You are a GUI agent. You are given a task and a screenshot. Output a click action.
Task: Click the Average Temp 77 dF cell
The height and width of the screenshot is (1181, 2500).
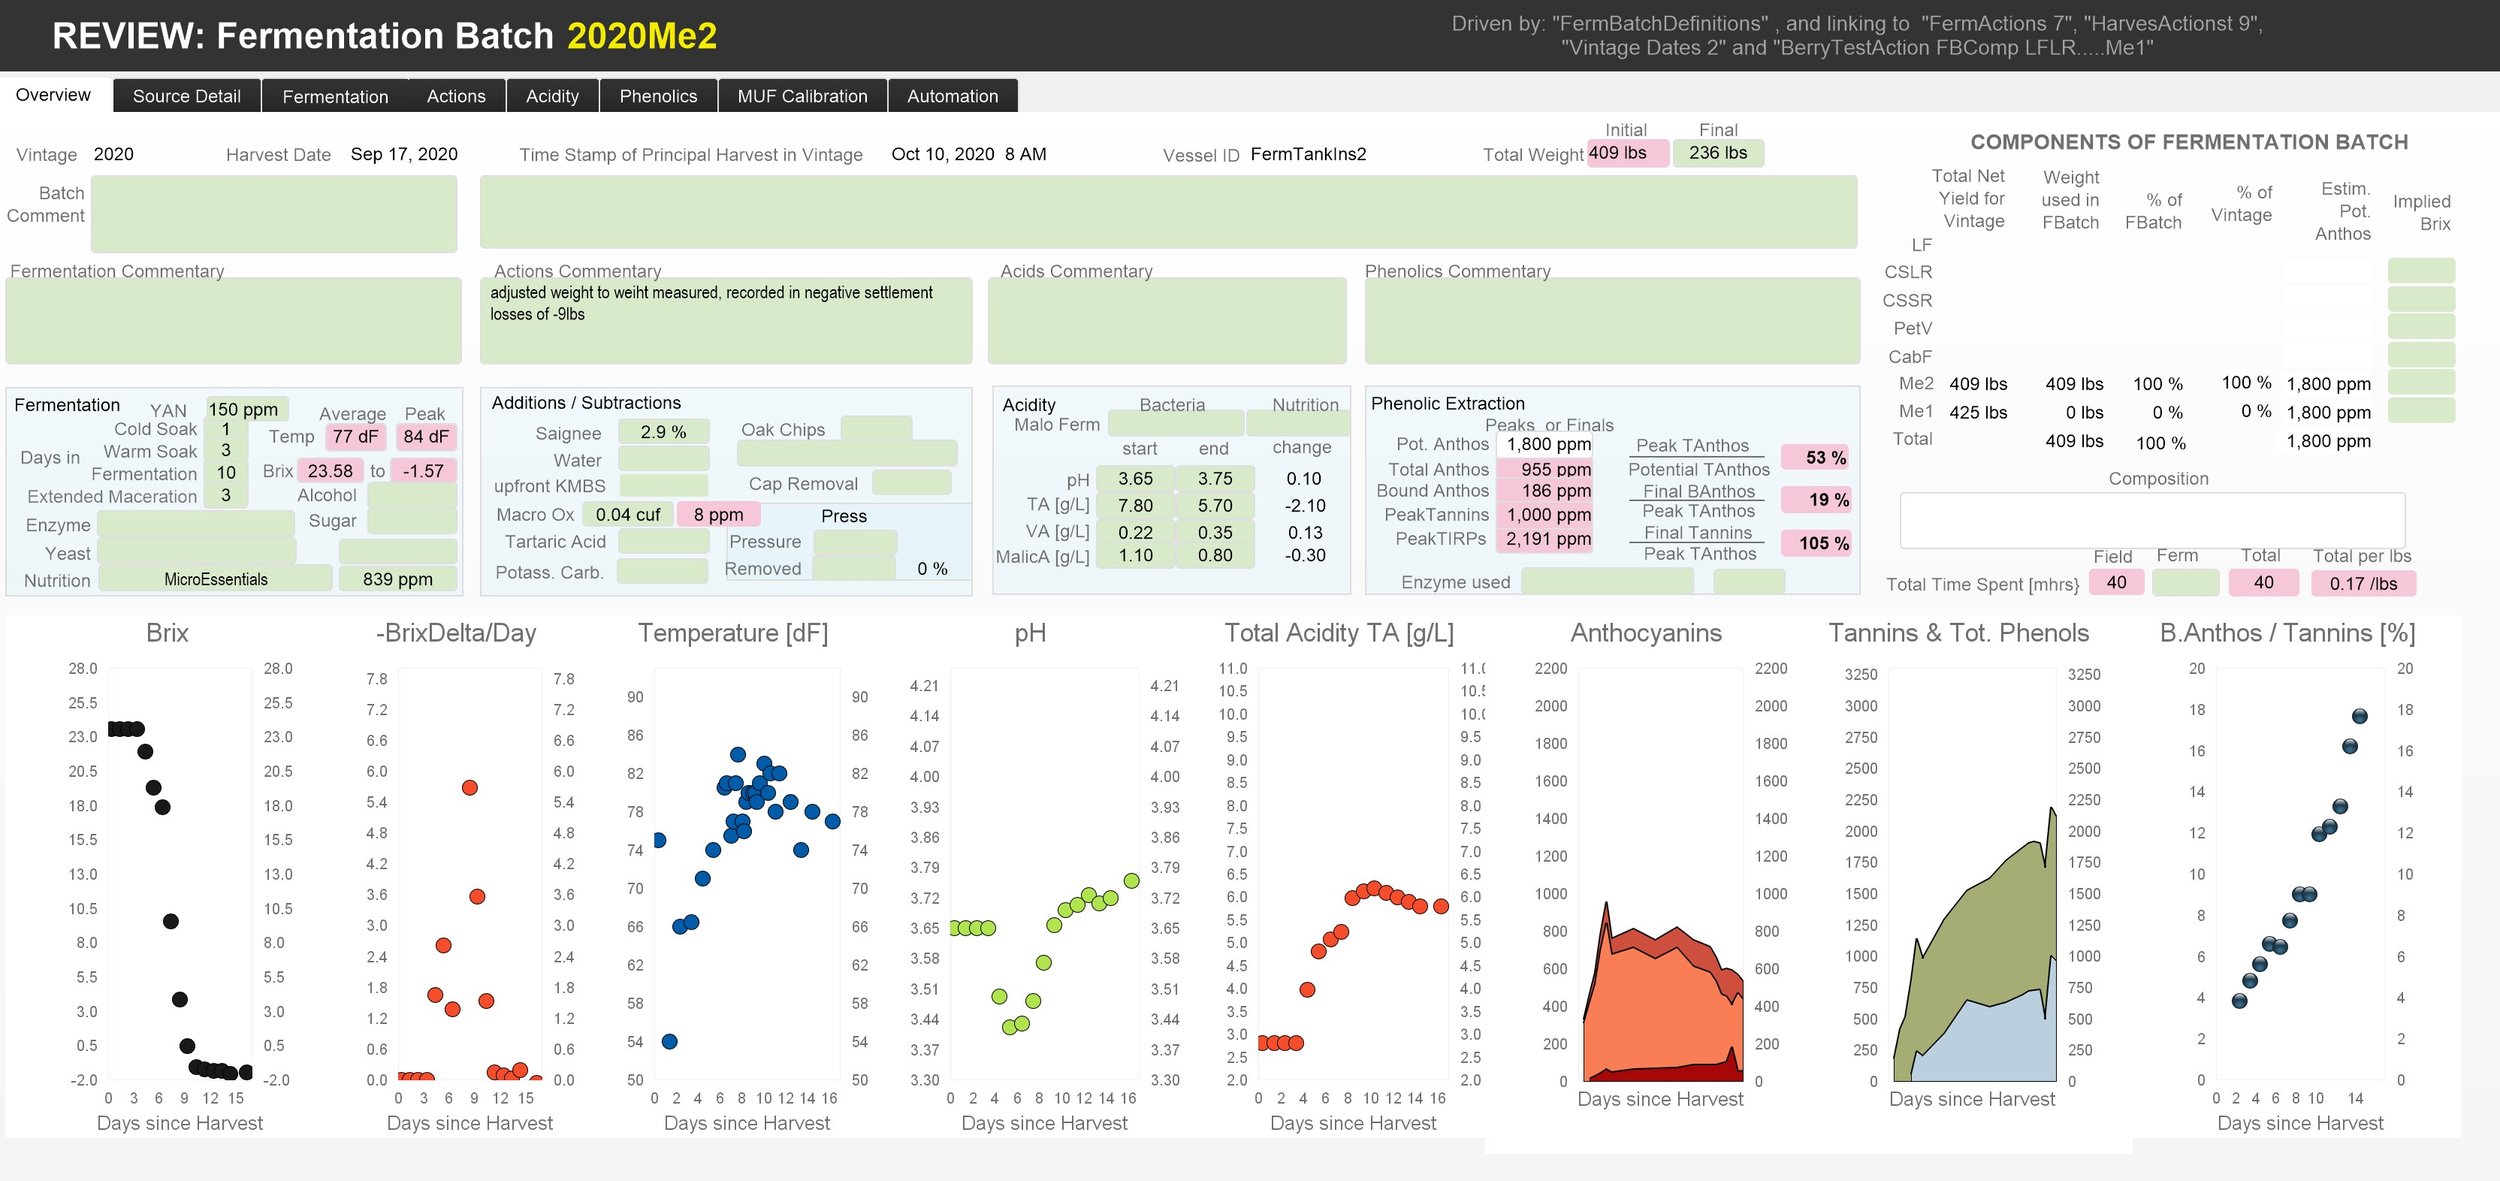(355, 437)
